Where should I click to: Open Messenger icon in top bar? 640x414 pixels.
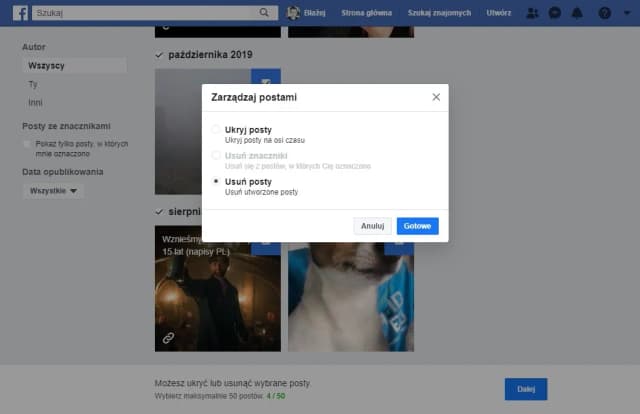555,13
